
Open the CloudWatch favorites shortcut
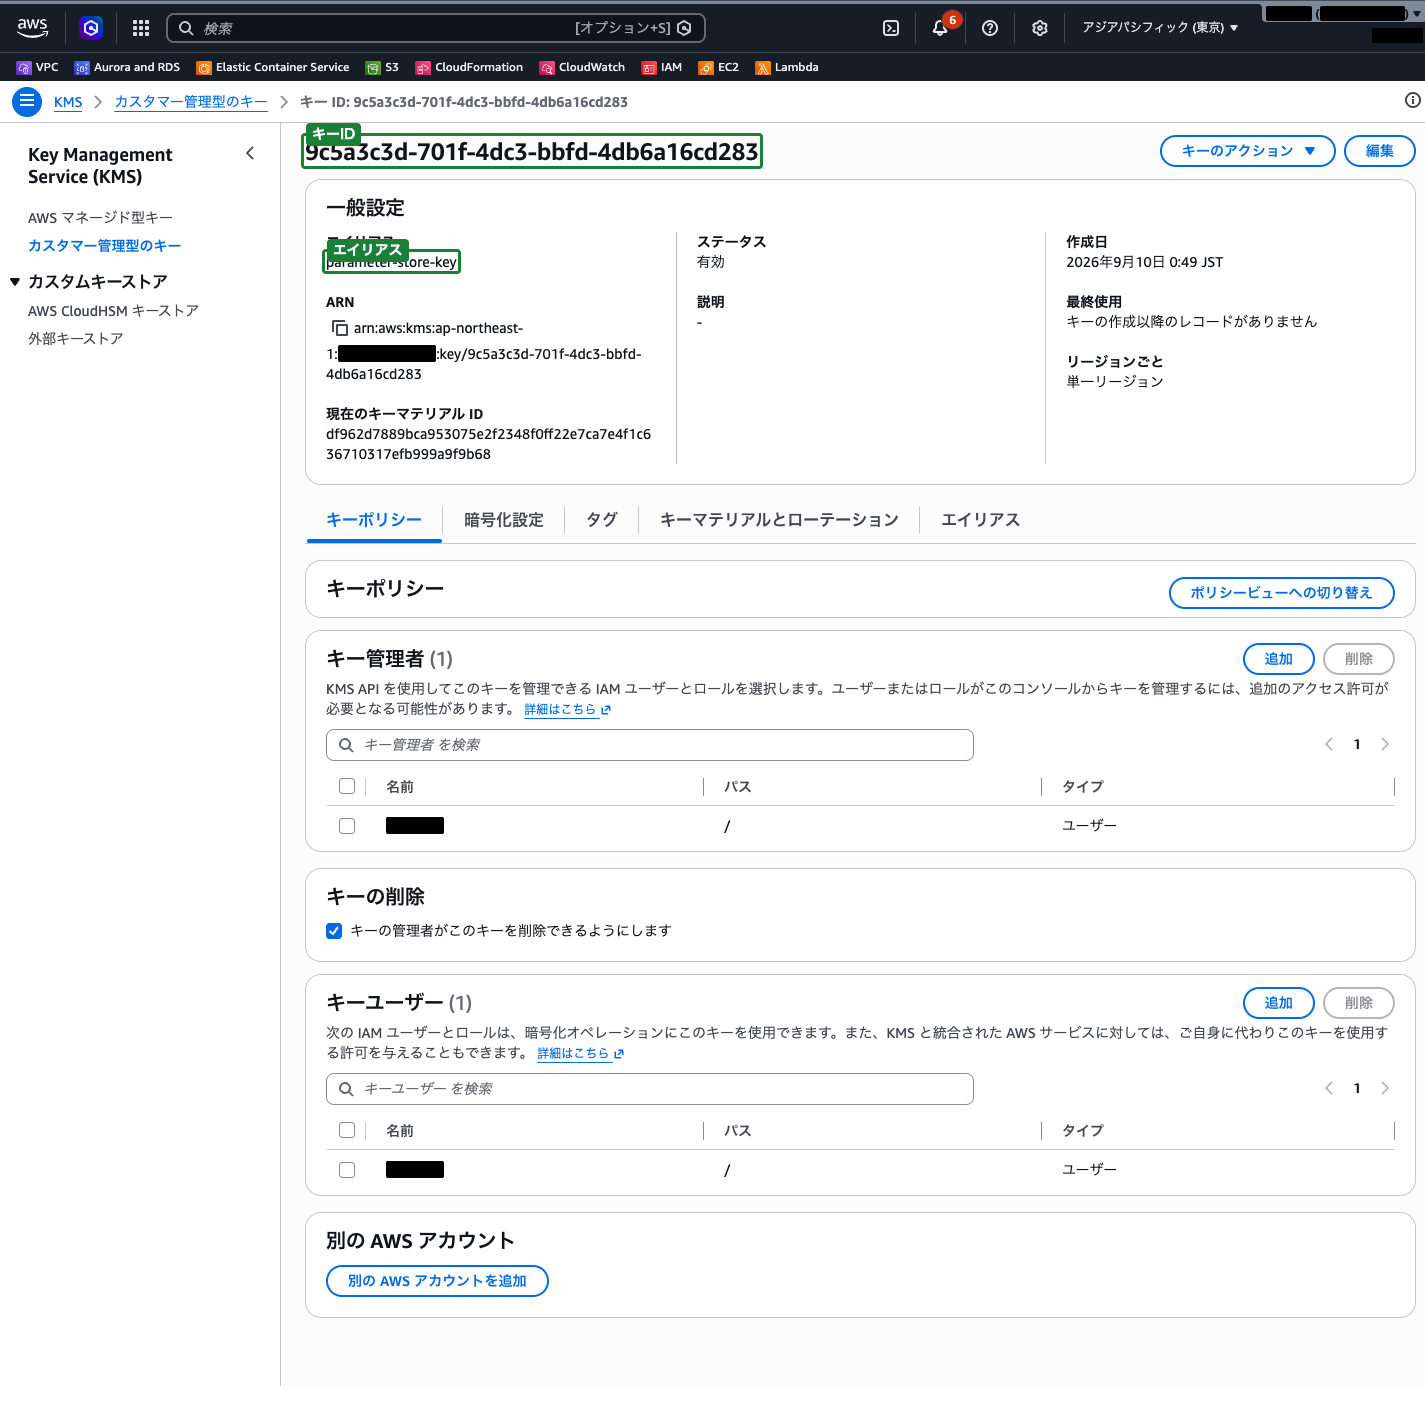tap(582, 67)
